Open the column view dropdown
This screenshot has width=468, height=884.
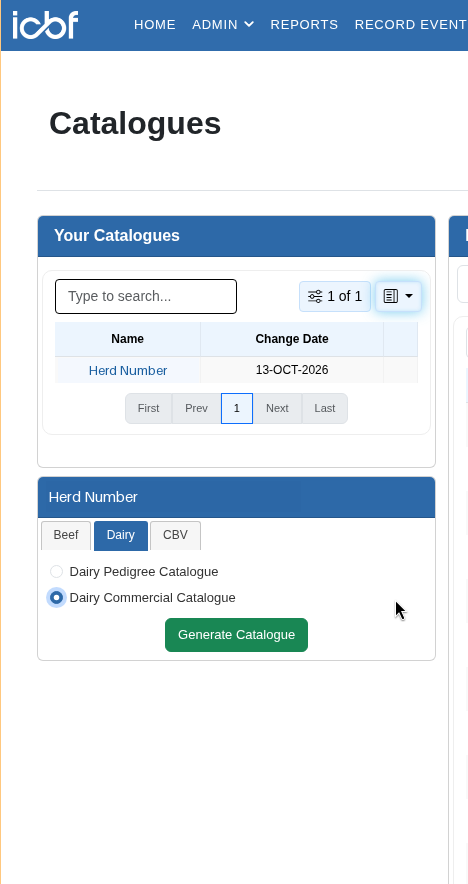(x=398, y=297)
